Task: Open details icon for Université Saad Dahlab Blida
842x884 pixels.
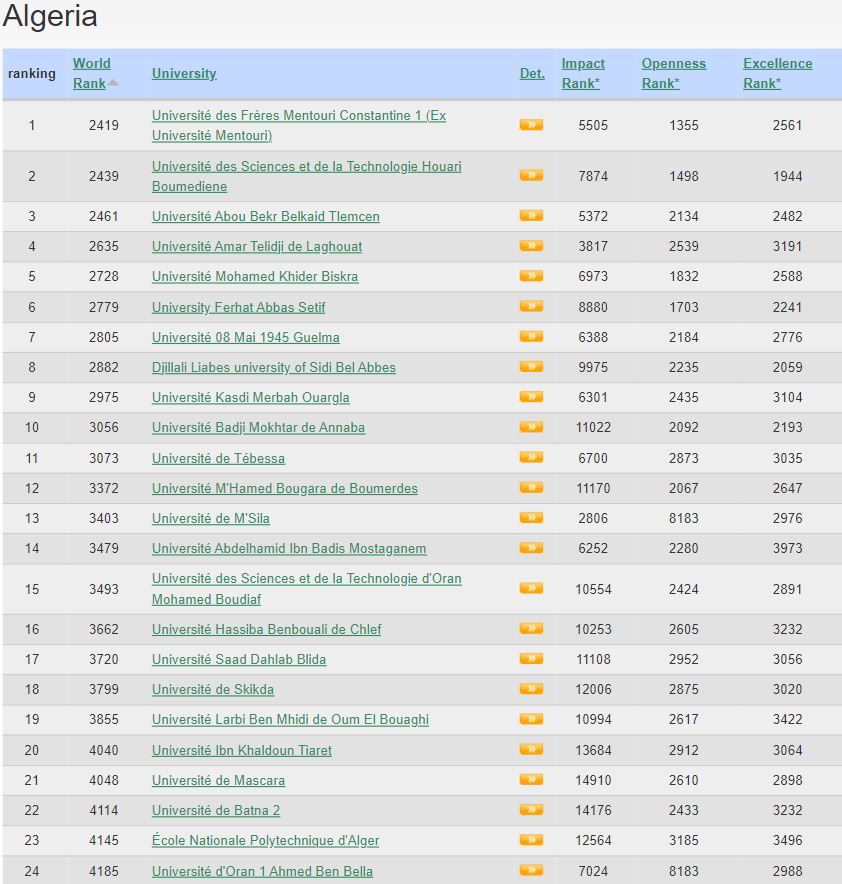Action: click(x=531, y=658)
